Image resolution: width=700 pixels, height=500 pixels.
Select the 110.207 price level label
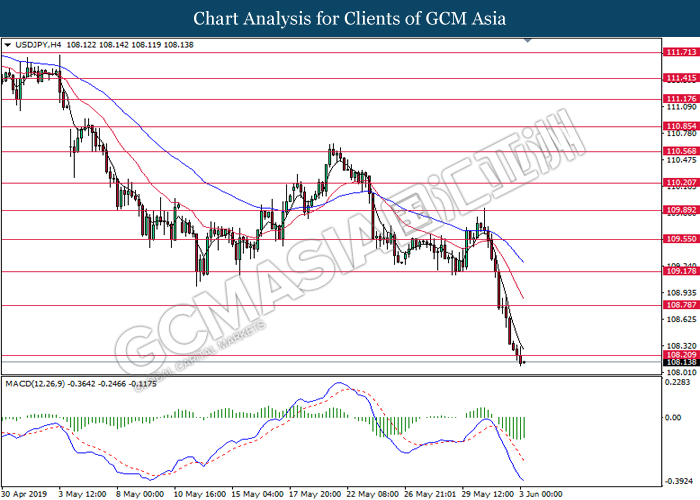(x=681, y=183)
